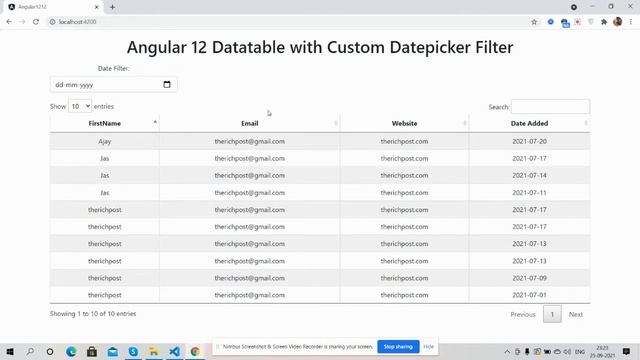Open the Windows Start menu

click(x=10, y=351)
